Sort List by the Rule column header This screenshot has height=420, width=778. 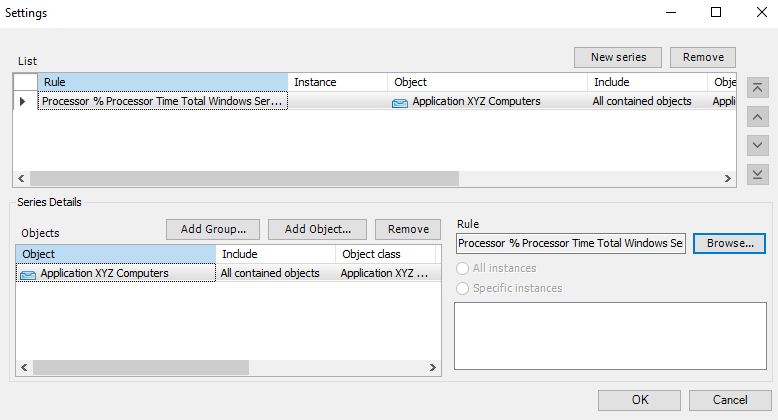(163, 82)
